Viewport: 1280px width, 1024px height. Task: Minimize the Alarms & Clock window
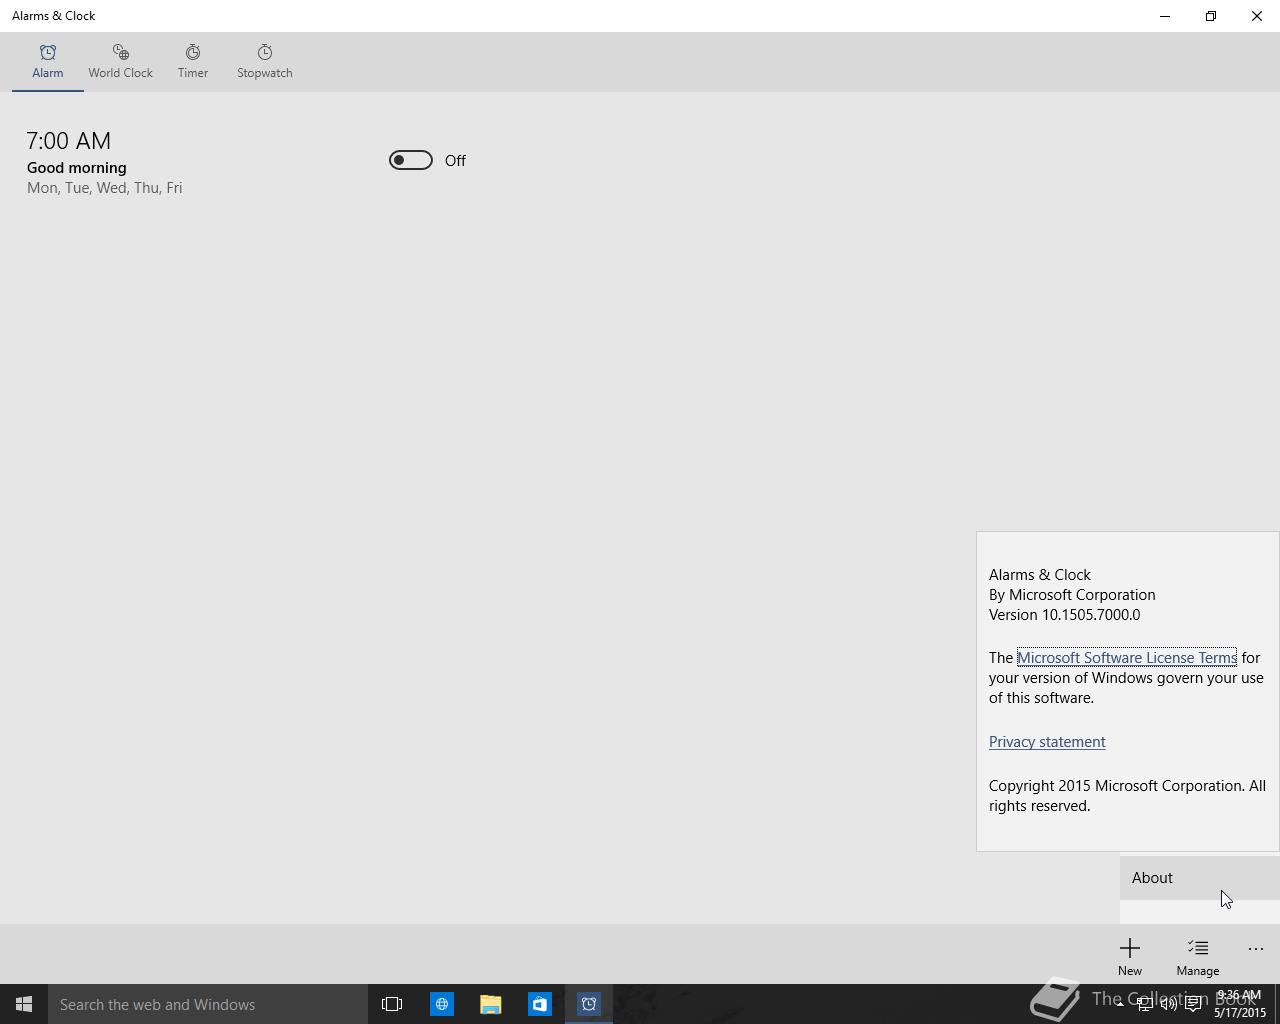click(1165, 16)
